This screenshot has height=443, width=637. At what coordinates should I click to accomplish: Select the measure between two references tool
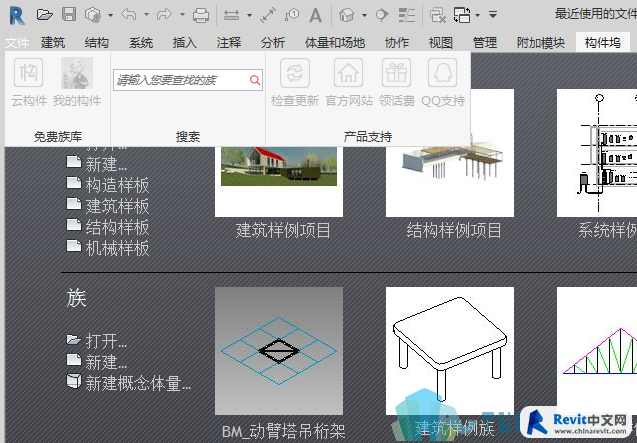[231, 15]
